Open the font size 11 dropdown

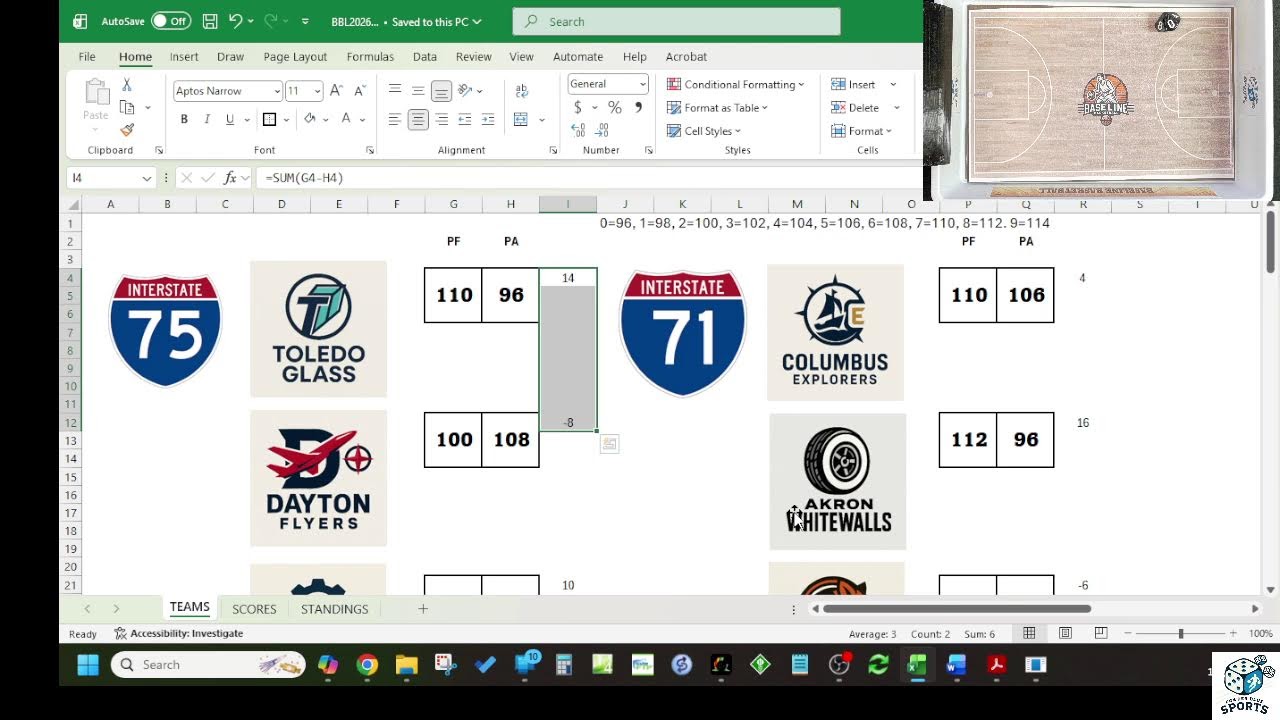[317, 91]
